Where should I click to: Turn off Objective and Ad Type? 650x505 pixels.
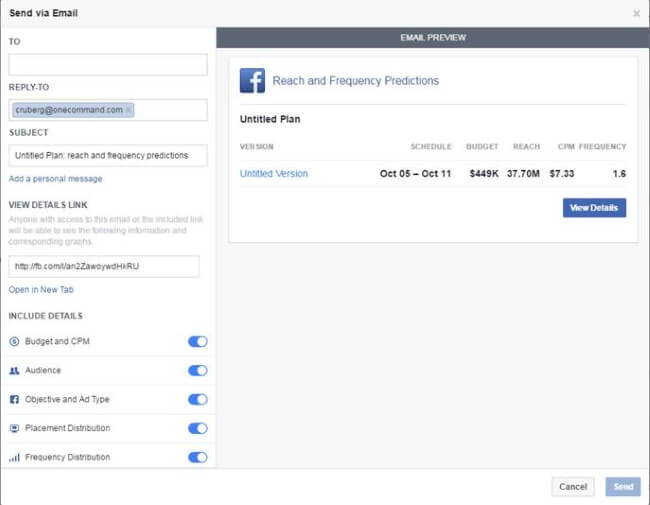click(x=197, y=400)
